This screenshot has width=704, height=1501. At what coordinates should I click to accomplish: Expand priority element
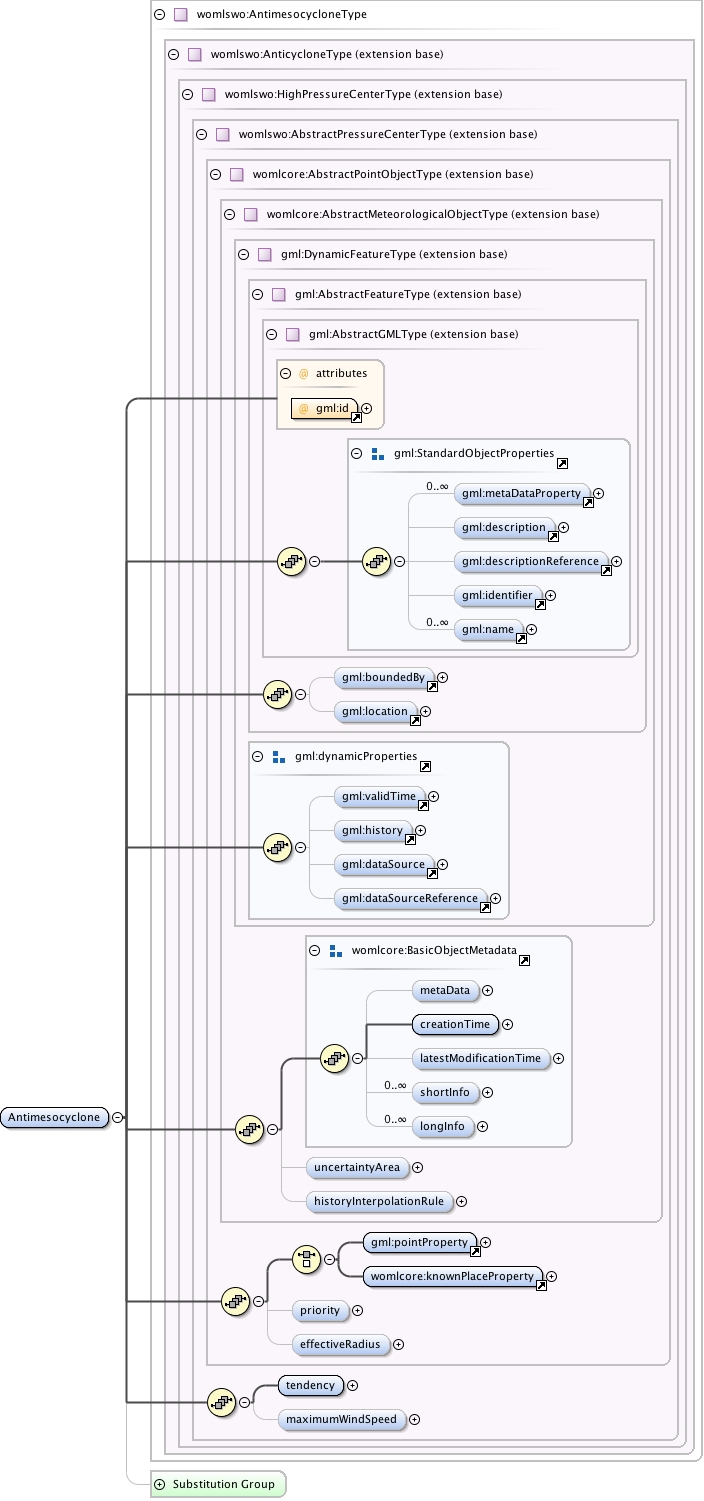tap(357, 1310)
